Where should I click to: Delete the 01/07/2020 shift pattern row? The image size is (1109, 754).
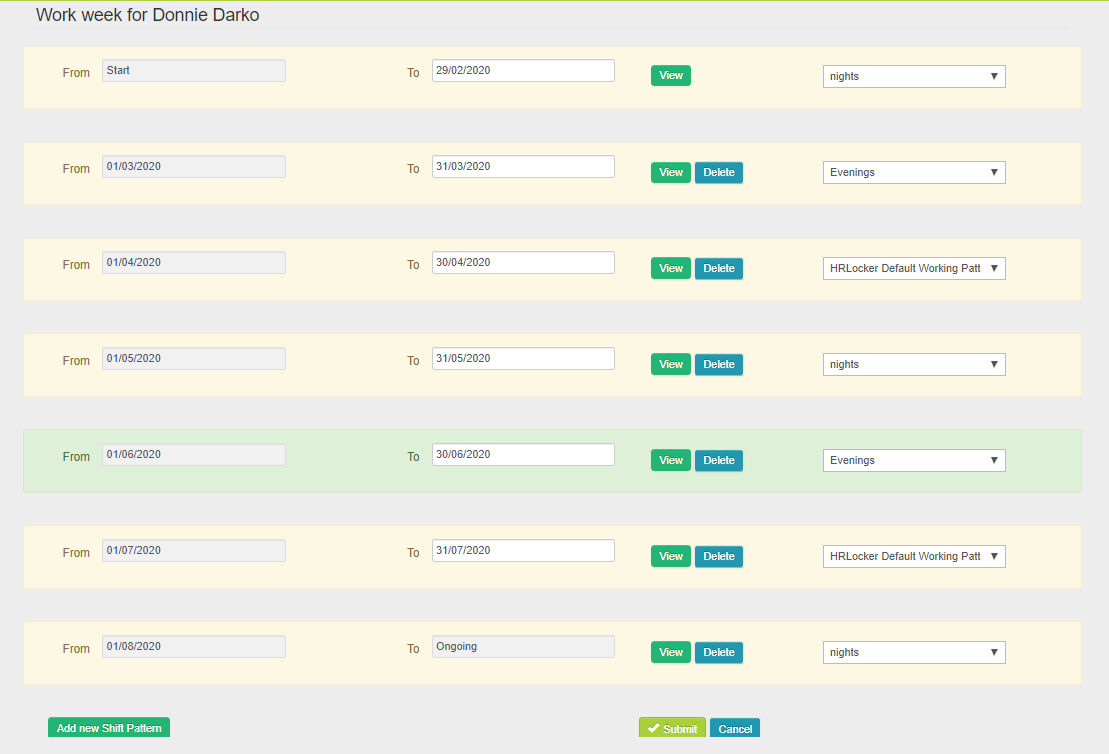tap(718, 556)
